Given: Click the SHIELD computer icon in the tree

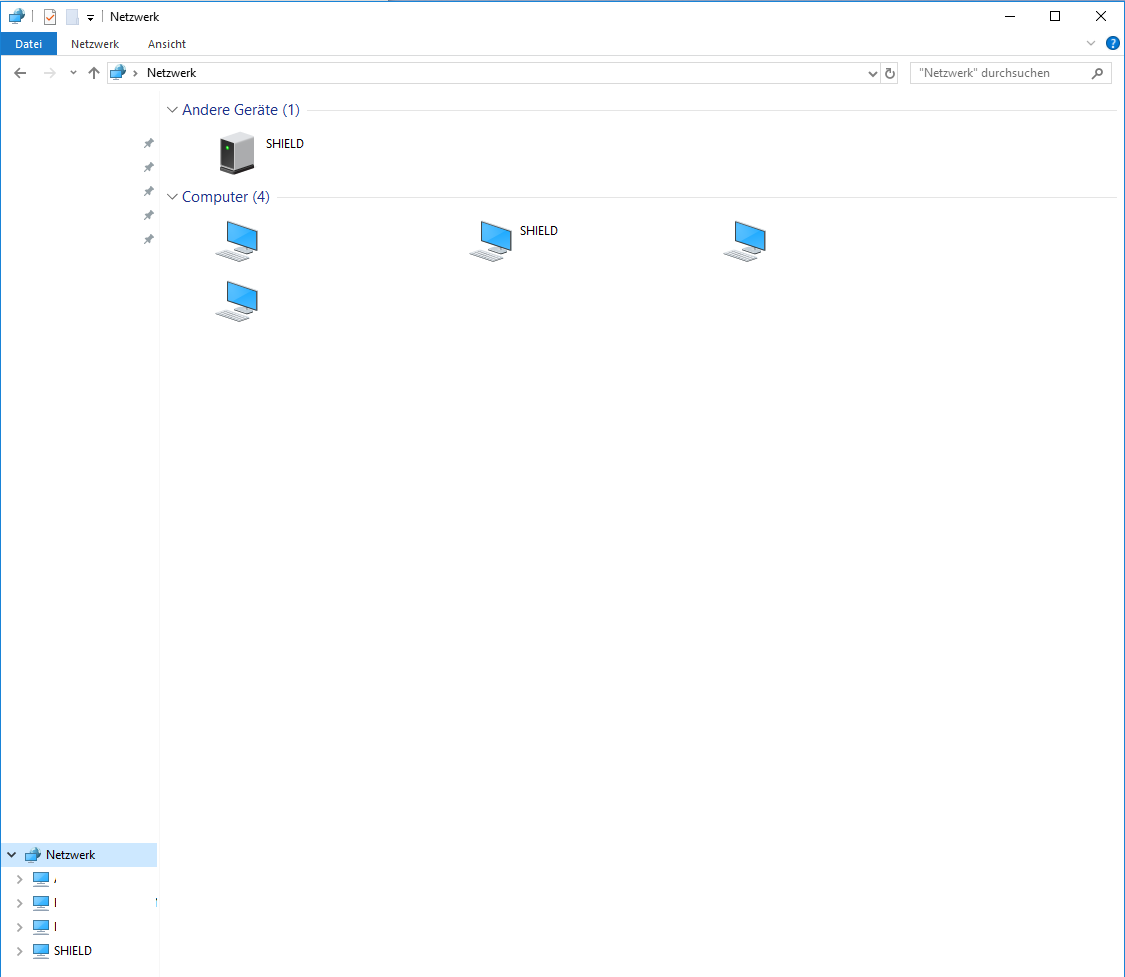Looking at the screenshot, I should [41, 950].
